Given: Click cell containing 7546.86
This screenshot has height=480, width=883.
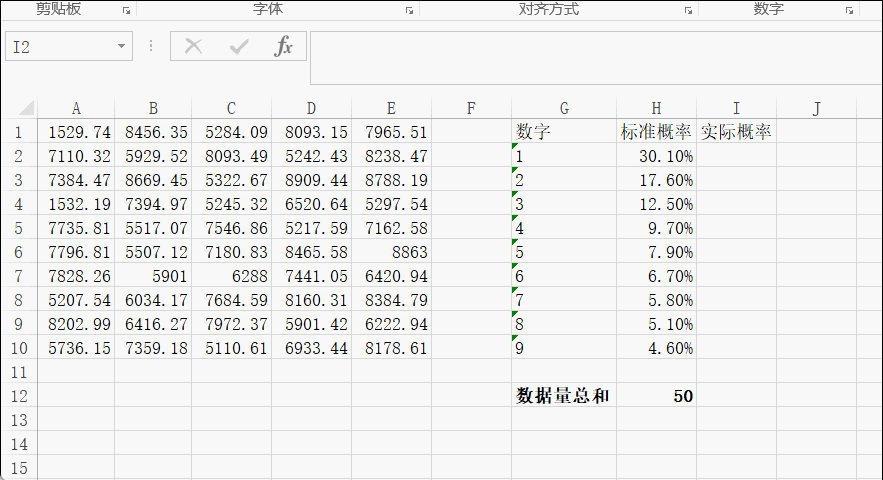Looking at the screenshot, I should [x=231, y=228].
